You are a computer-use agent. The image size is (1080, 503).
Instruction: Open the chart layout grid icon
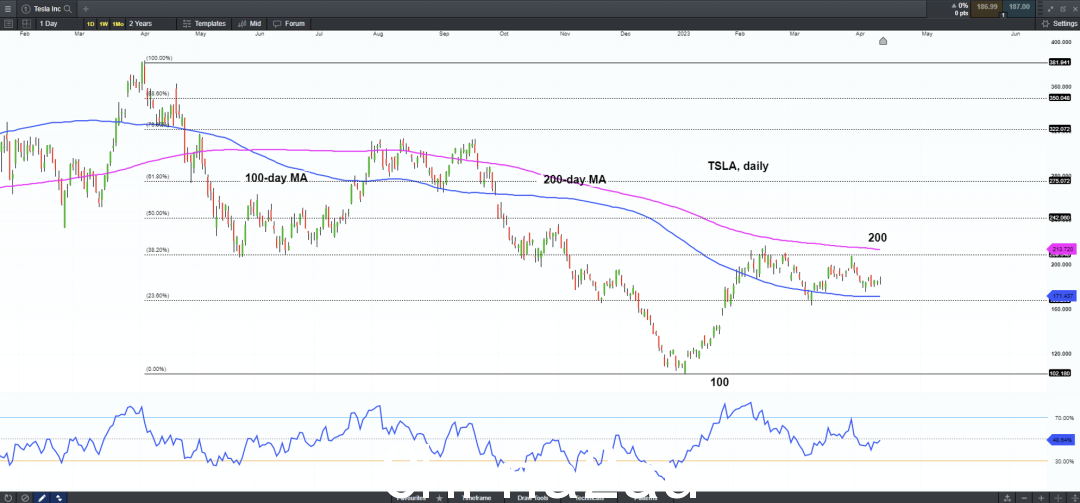(25, 23)
